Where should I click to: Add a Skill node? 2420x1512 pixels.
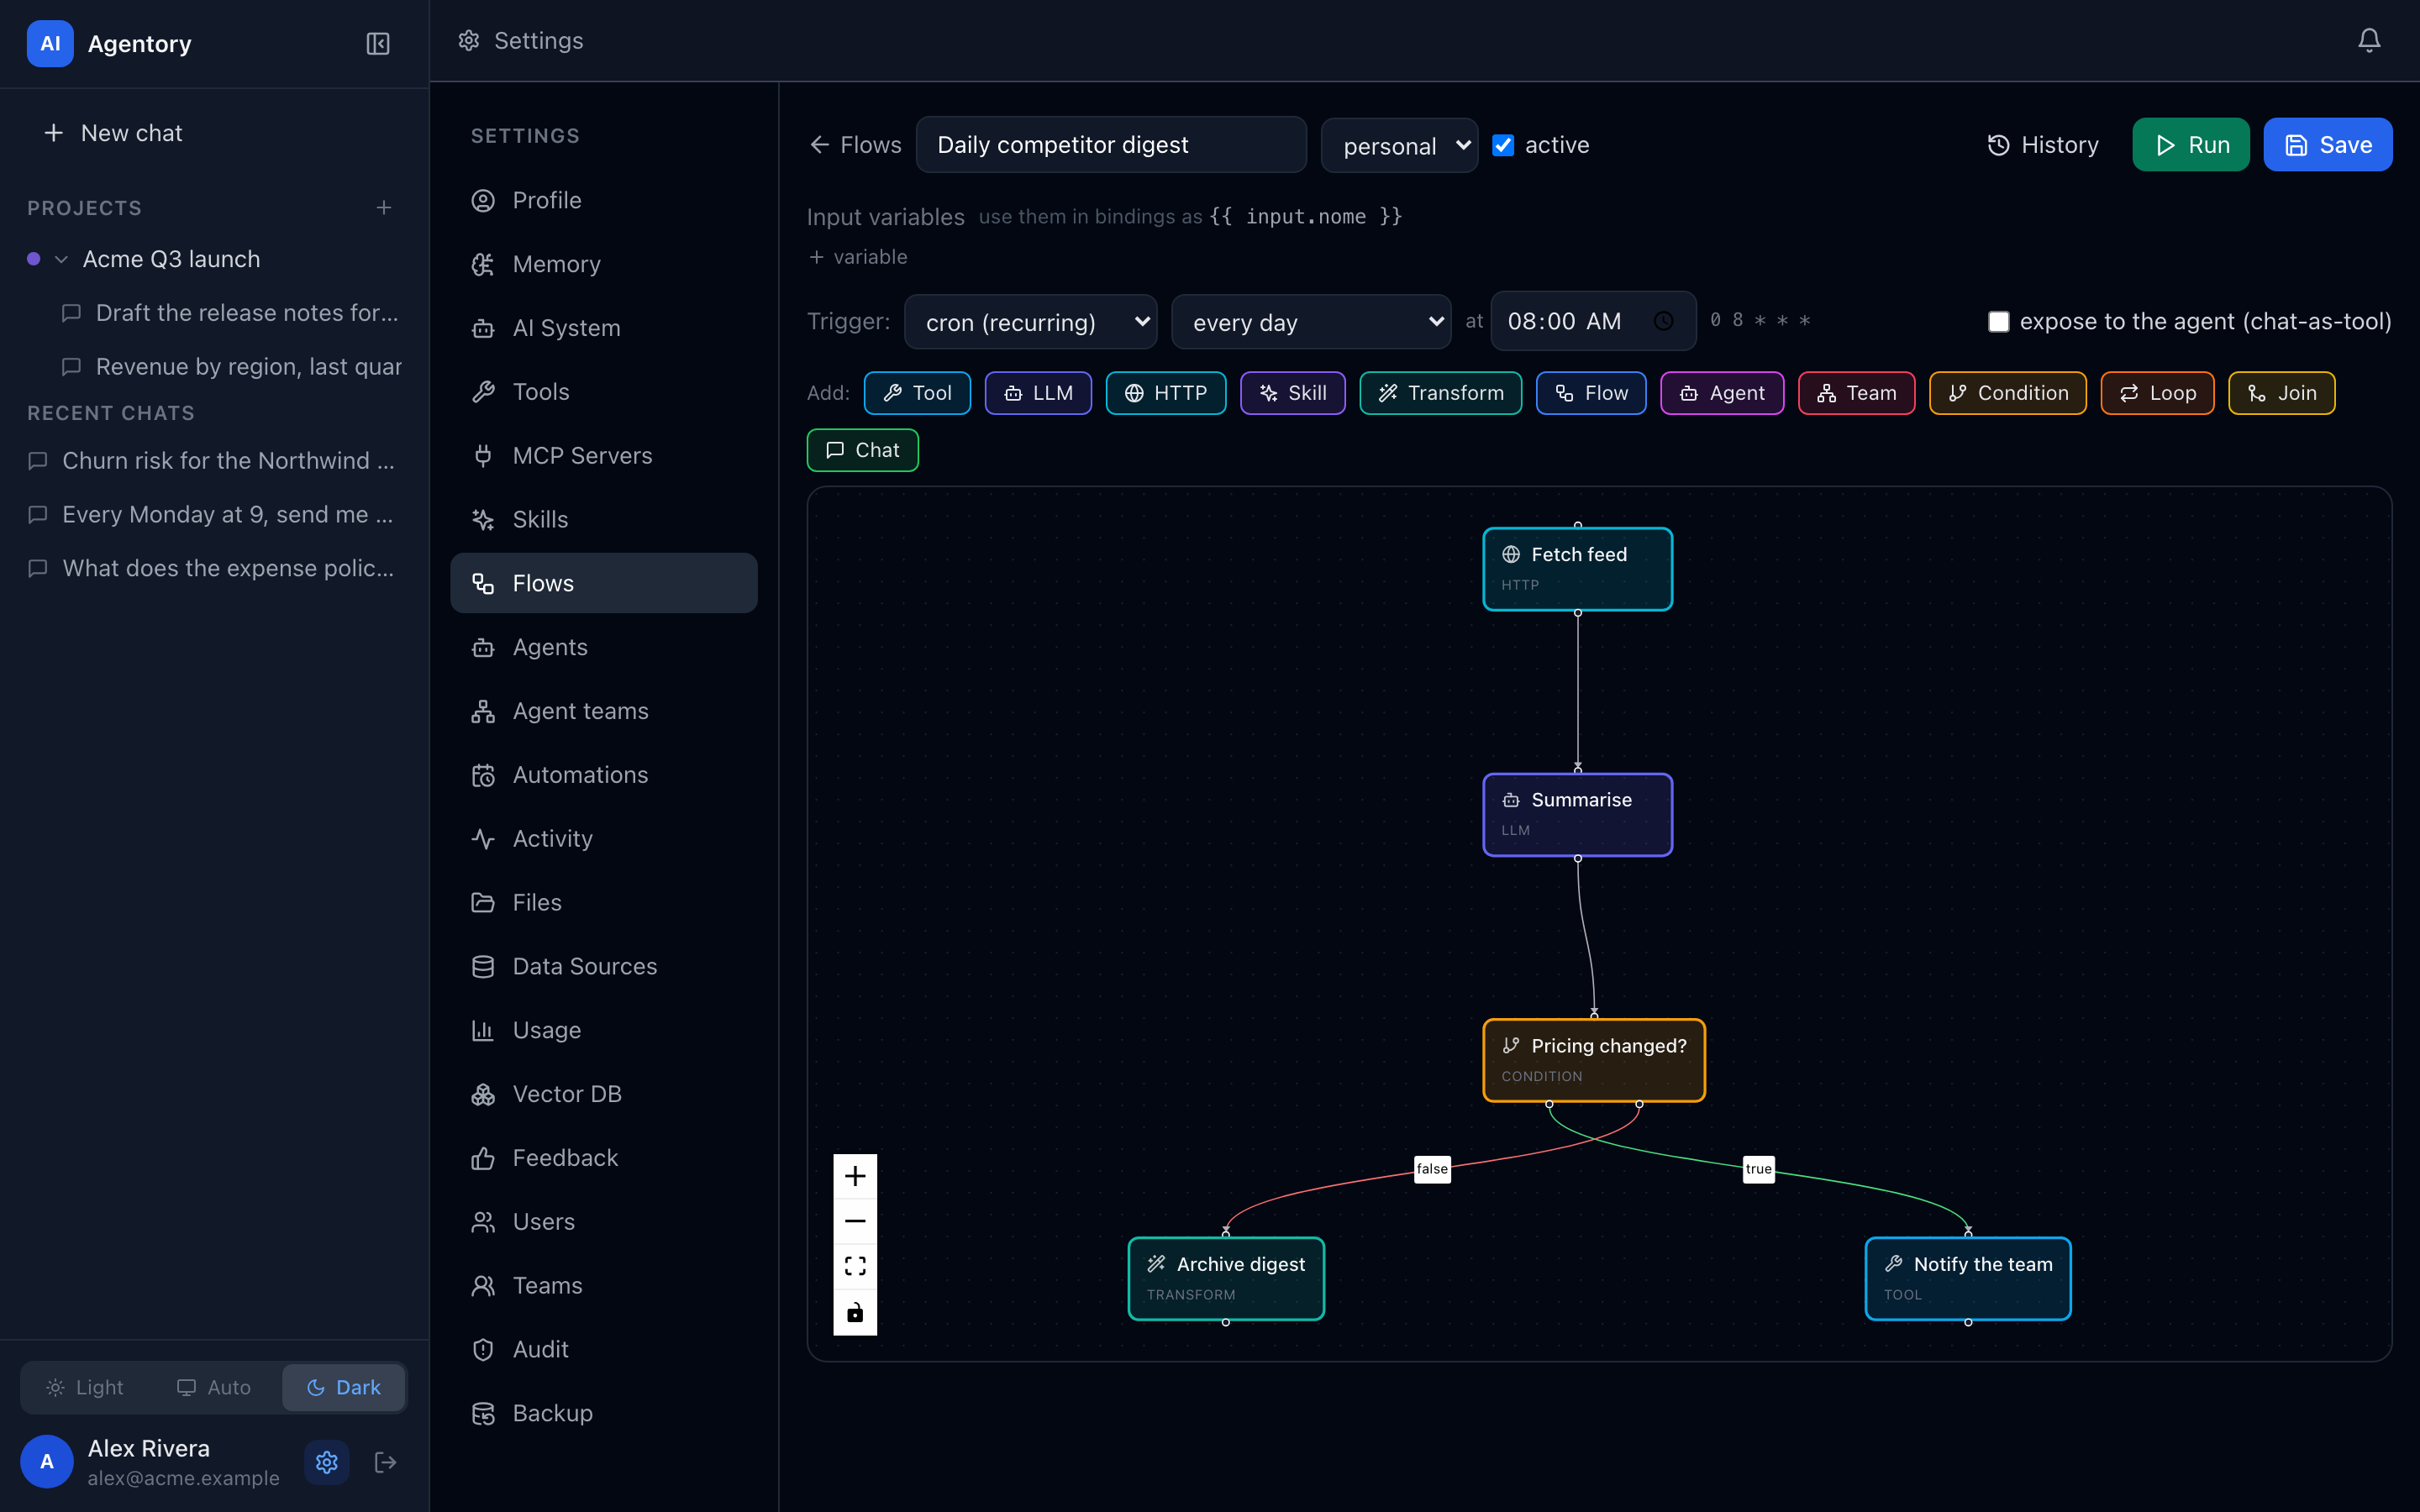(x=1293, y=393)
